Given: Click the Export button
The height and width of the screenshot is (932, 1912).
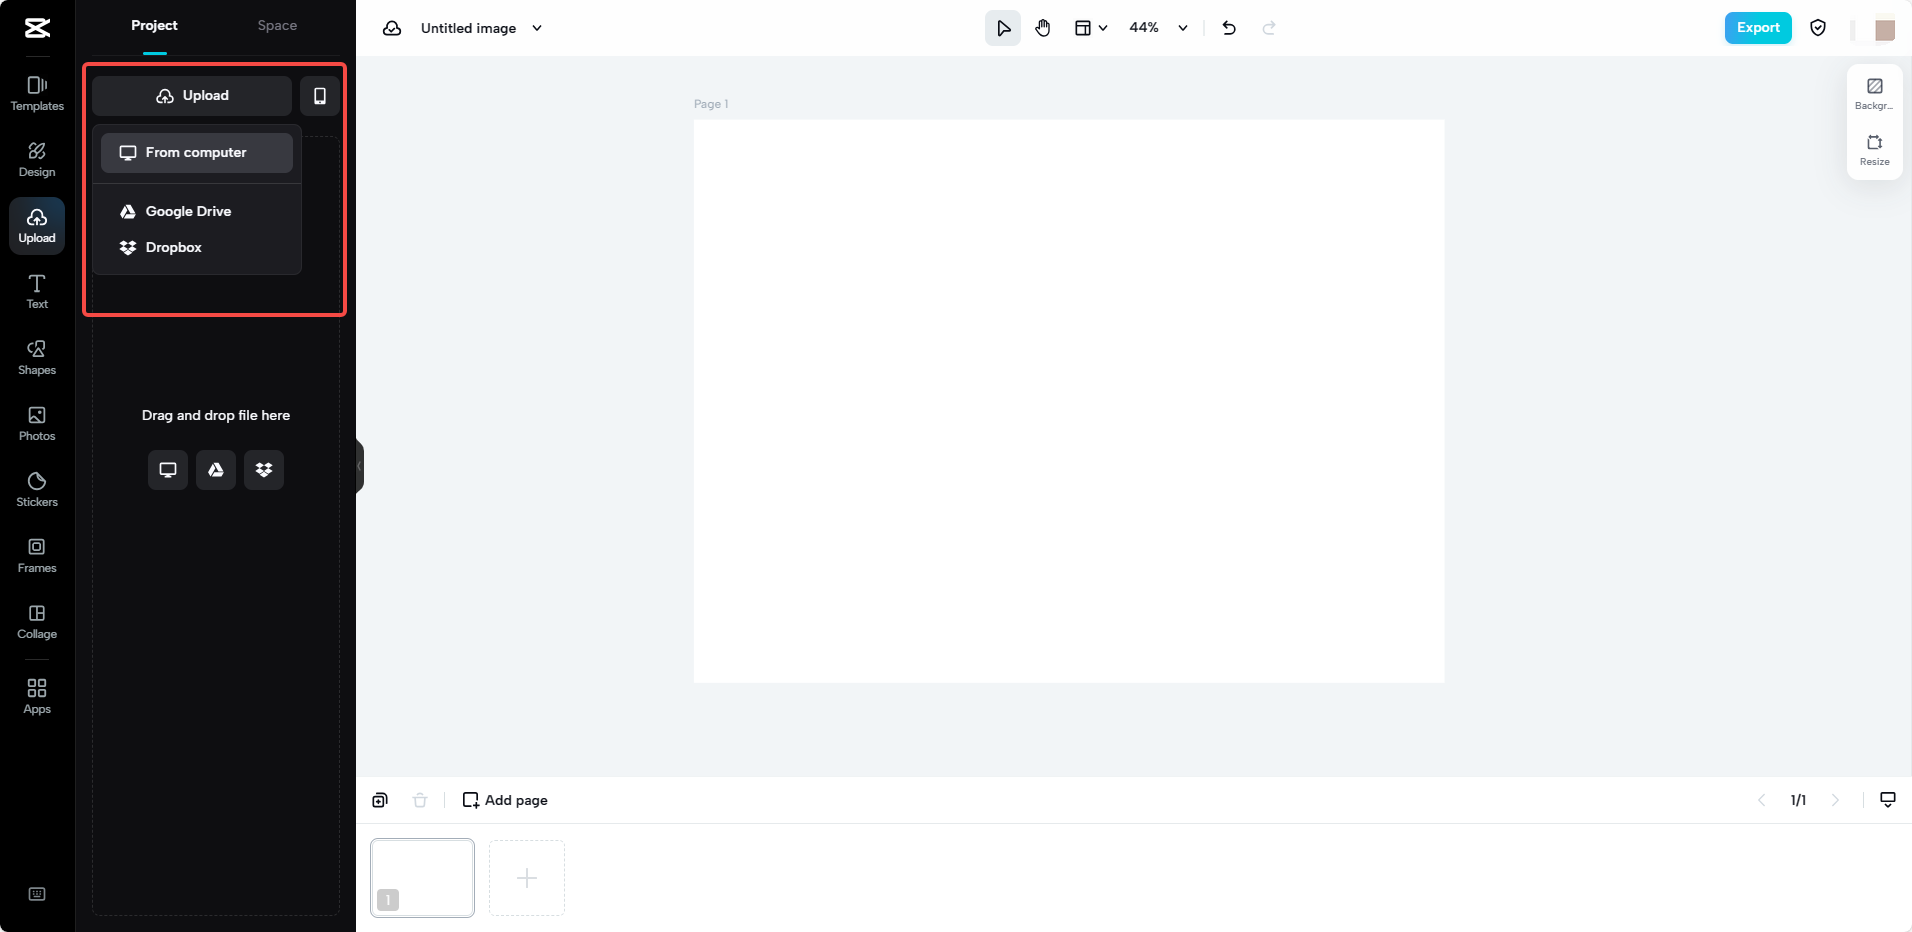Looking at the screenshot, I should [x=1757, y=27].
